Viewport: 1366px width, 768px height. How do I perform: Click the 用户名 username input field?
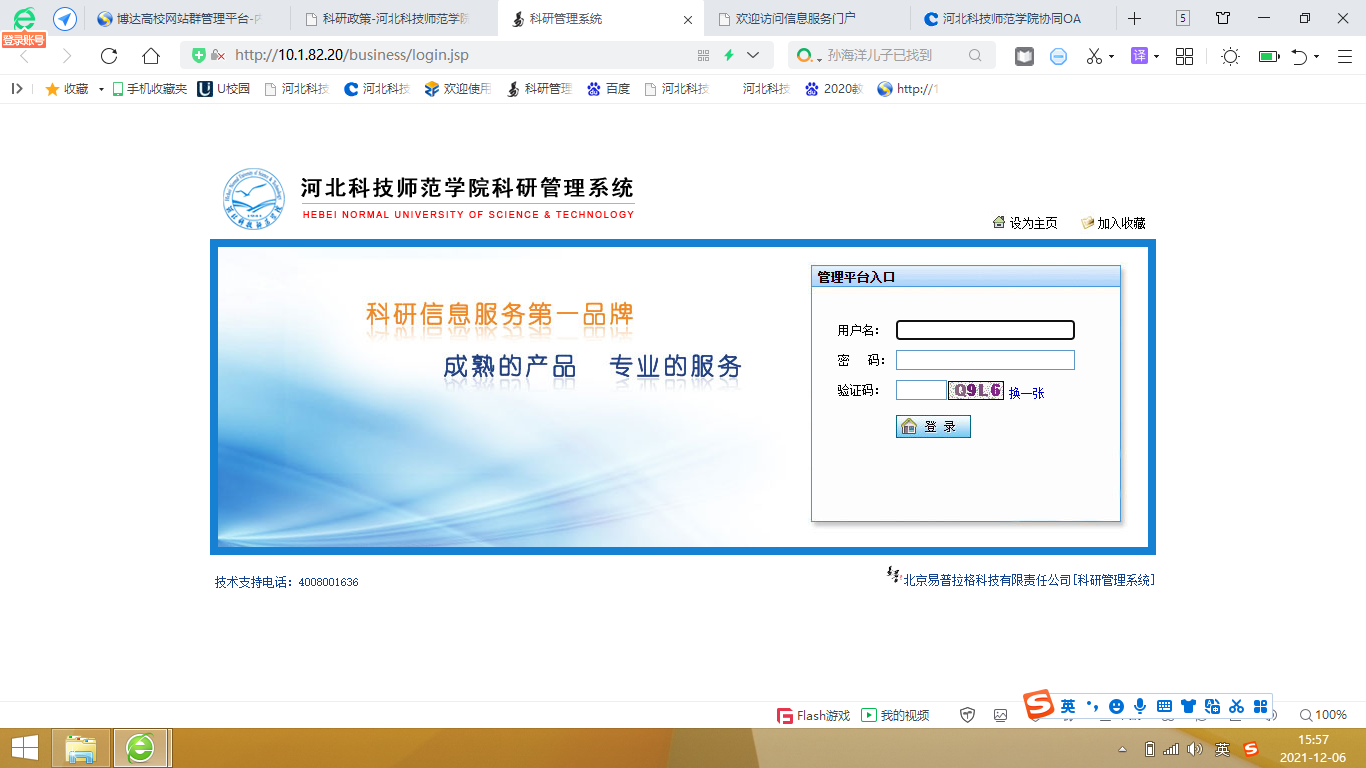point(985,330)
